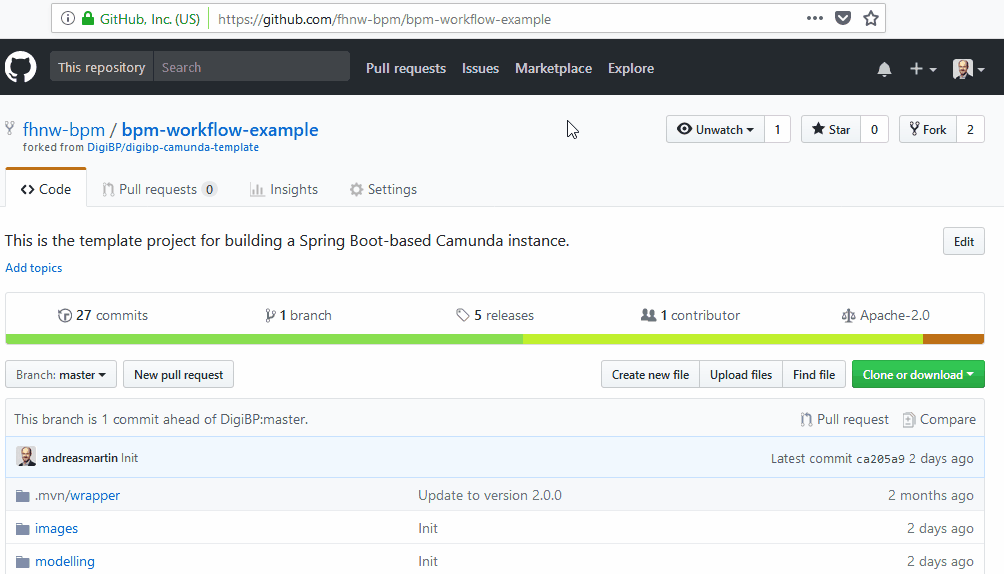Open the Settings tab
Image resolution: width=1004 pixels, height=574 pixels.
pyautogui.click(x=383, y=189)
